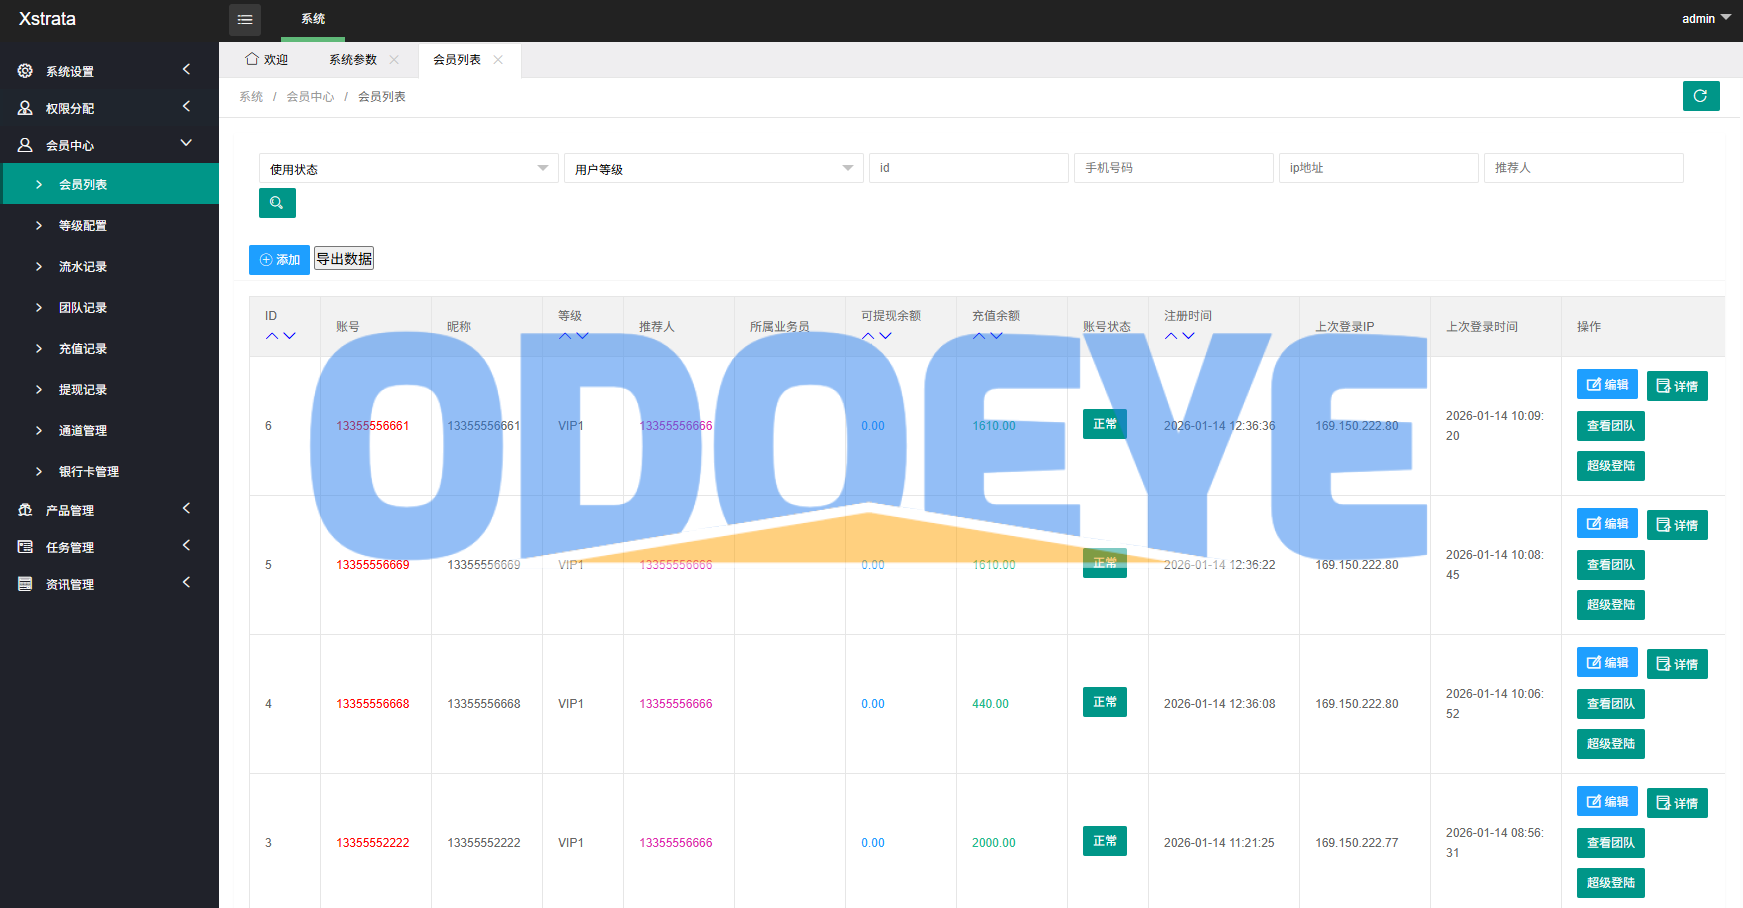Click the green refresh icon button
1743x908 pixels.
point(1700,96)
